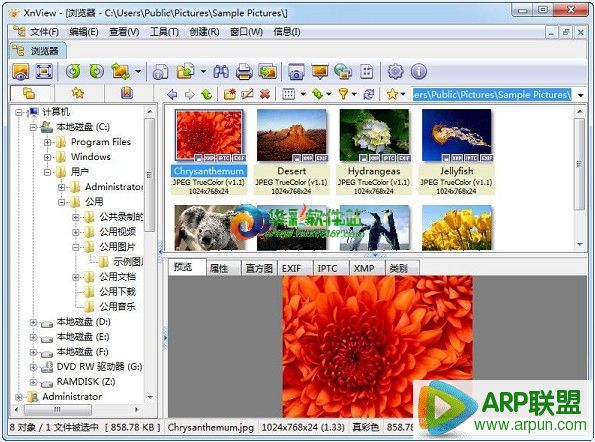Create a new folder icon
This screenshot has width=595, height=442.
230,94
